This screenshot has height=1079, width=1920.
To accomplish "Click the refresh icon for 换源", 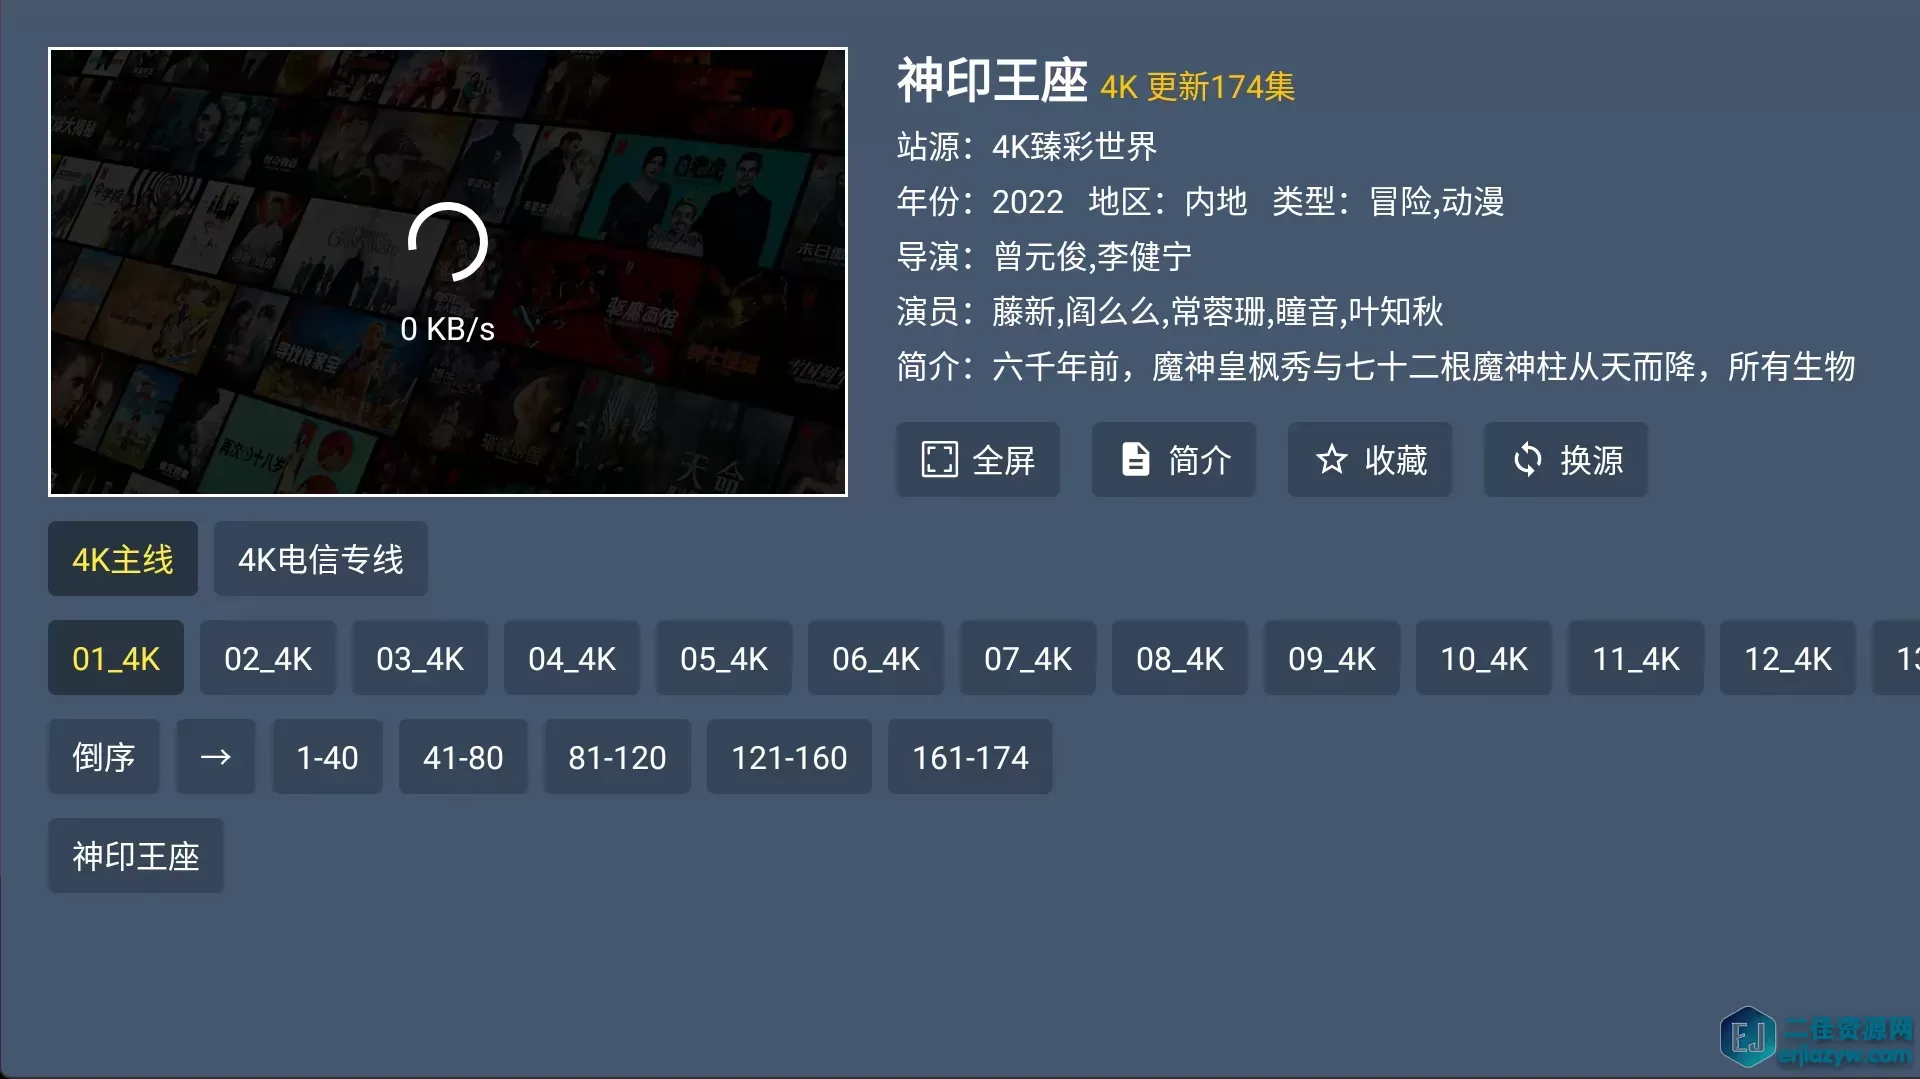I will pyautogui.click(x=1527, y=460).
